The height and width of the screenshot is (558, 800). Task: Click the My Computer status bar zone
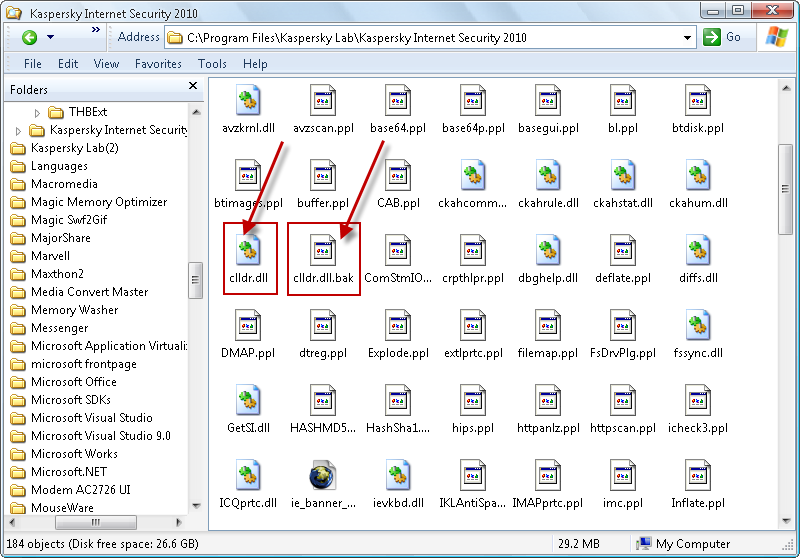[x=684, y=544]
